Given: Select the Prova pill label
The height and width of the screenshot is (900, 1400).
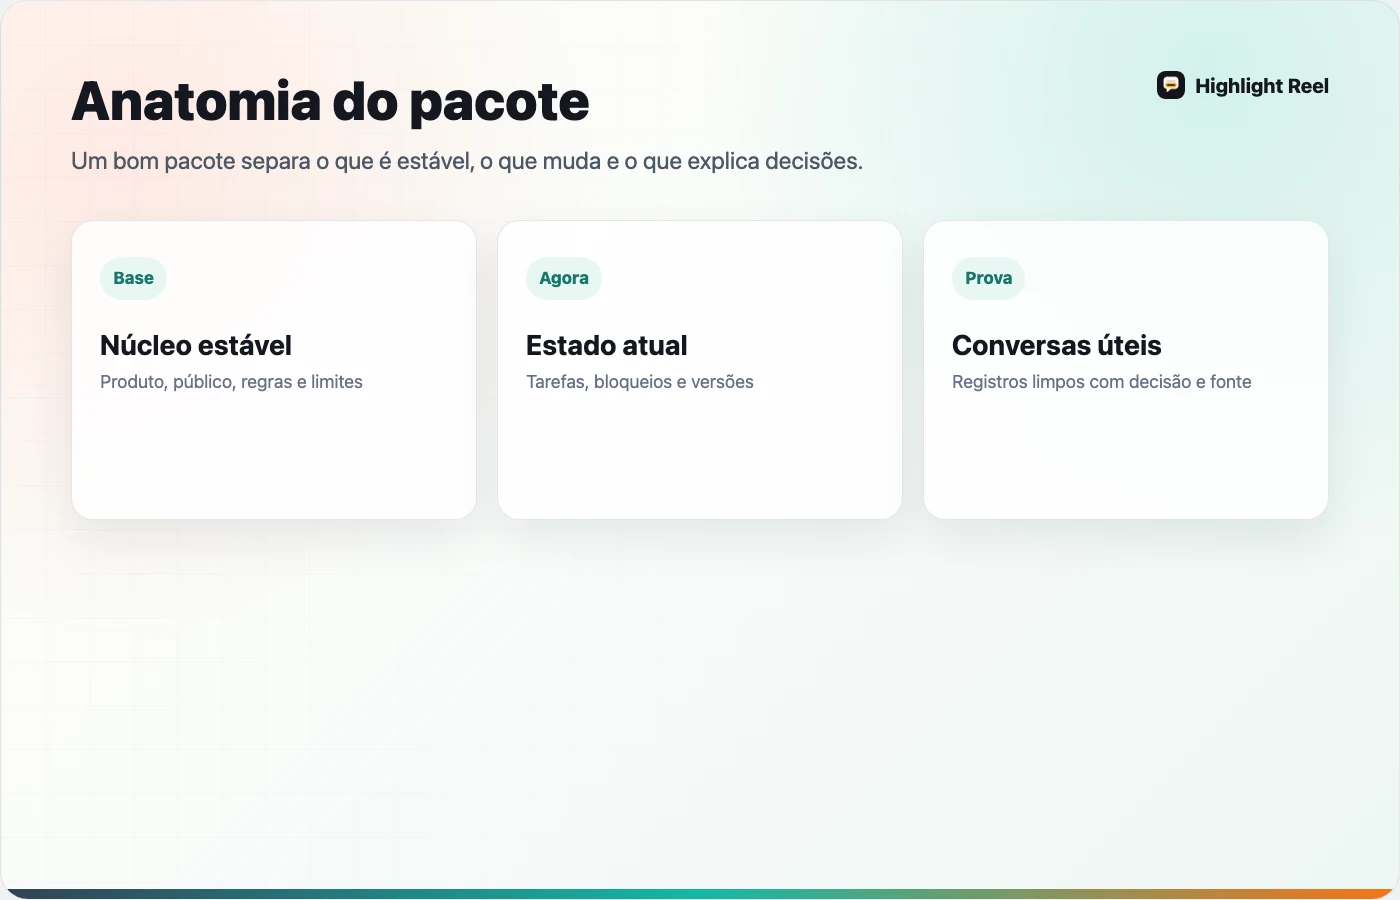Looking at the screenshot, I should 988,278.
